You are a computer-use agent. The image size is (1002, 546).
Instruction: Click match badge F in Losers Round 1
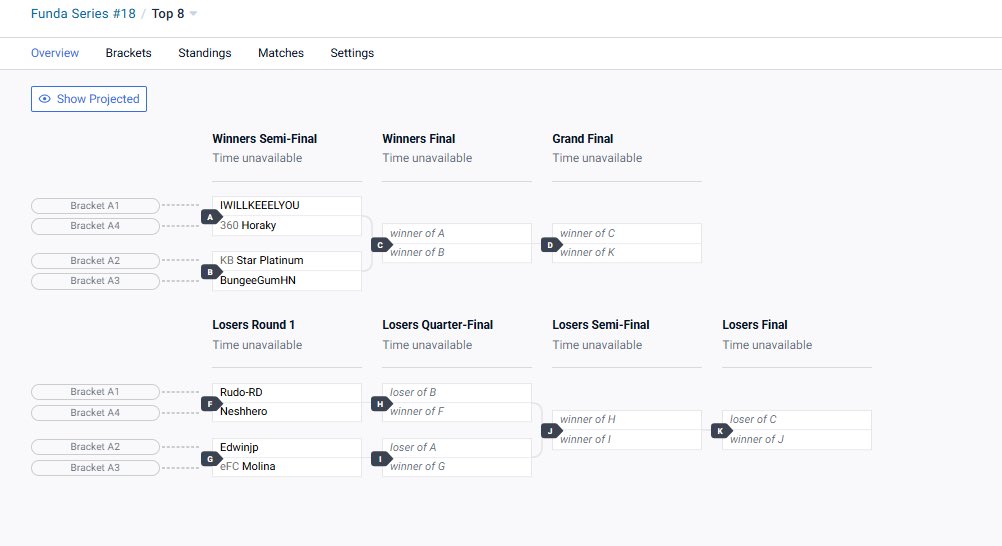[x=210, y=403]
